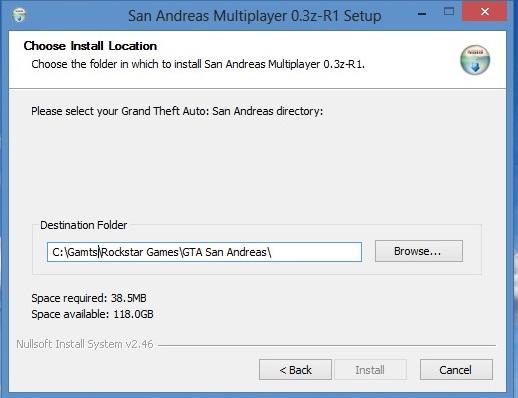Place cursor on 'Rockstar Games' in the path
518x398 pixels.
(x=140, y=252)
